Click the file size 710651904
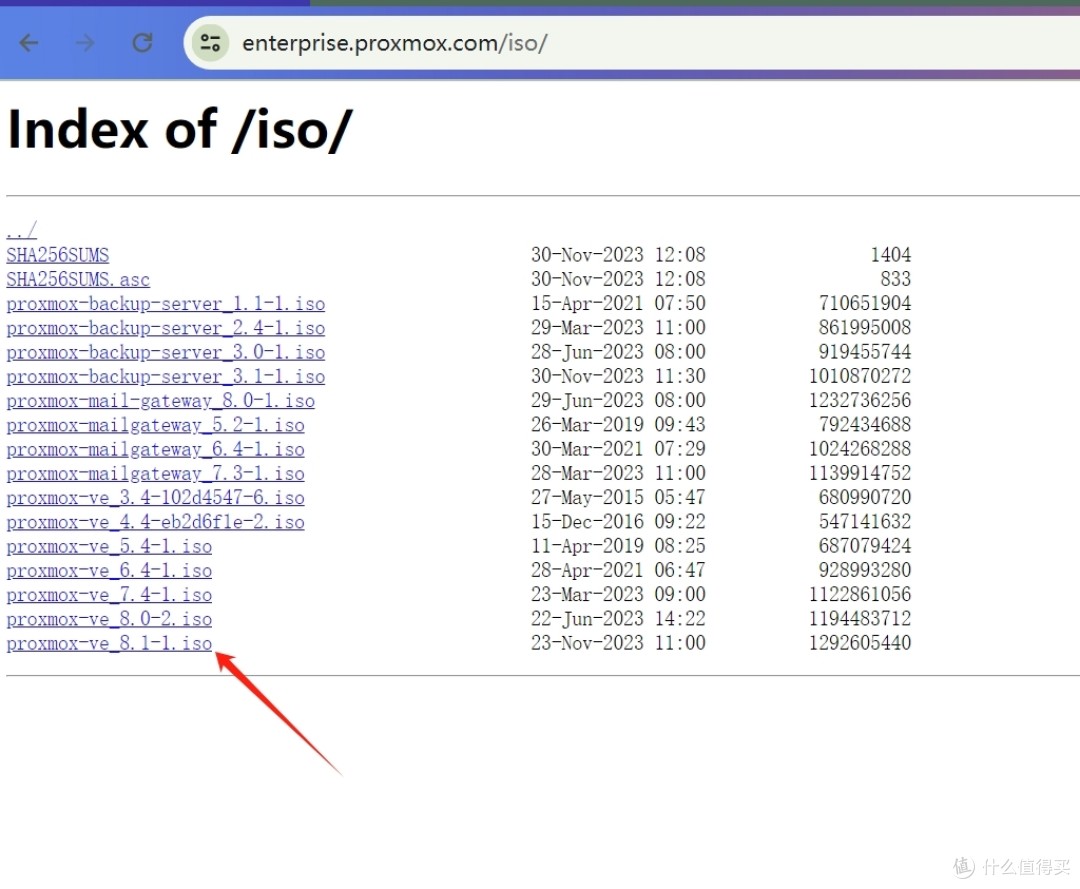 coord(864,304)
